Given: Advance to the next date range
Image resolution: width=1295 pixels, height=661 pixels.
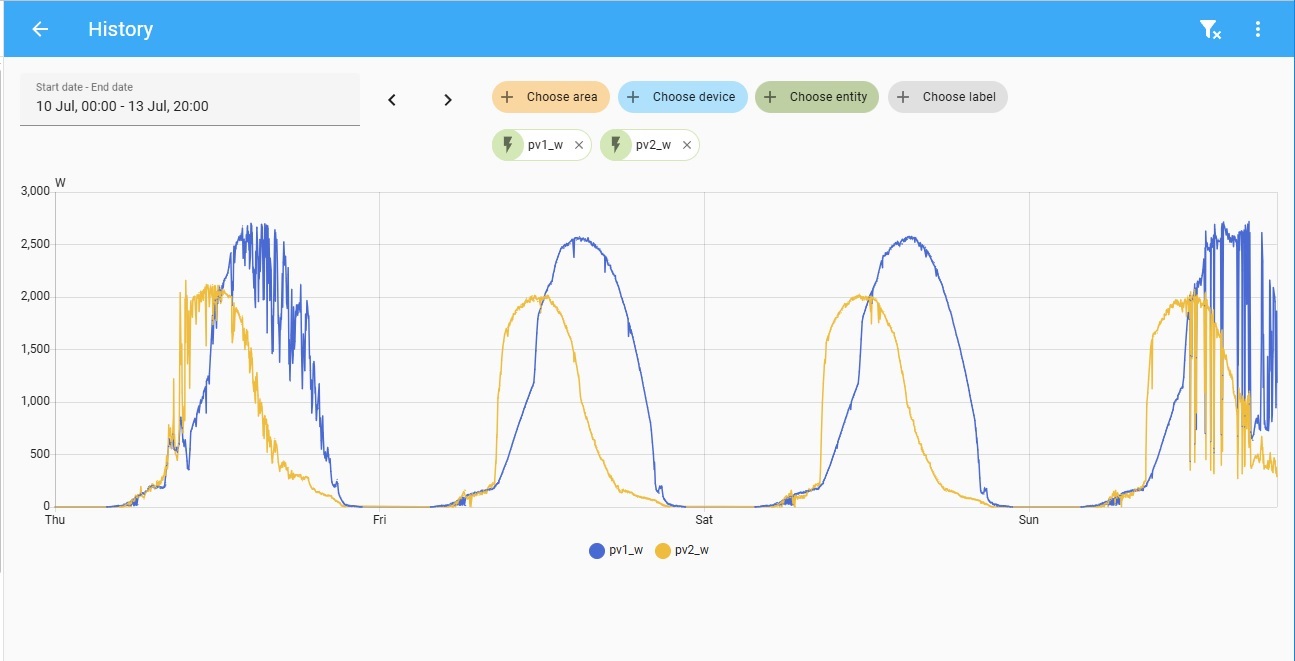Looking at the screenshot, I should [x=448, y=100].
